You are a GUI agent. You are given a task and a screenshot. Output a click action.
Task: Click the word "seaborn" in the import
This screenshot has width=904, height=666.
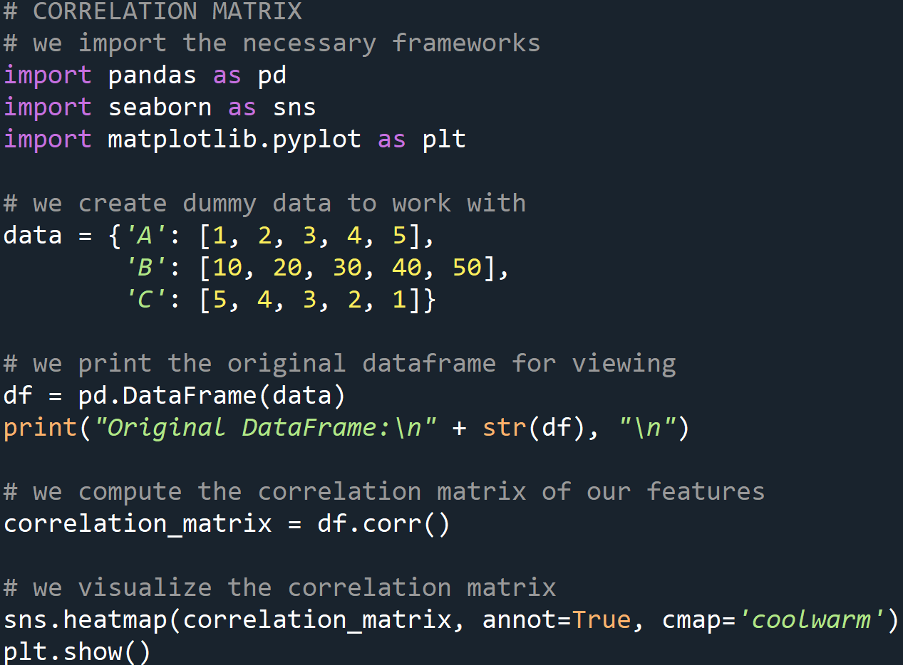click(x=160, y=107)
